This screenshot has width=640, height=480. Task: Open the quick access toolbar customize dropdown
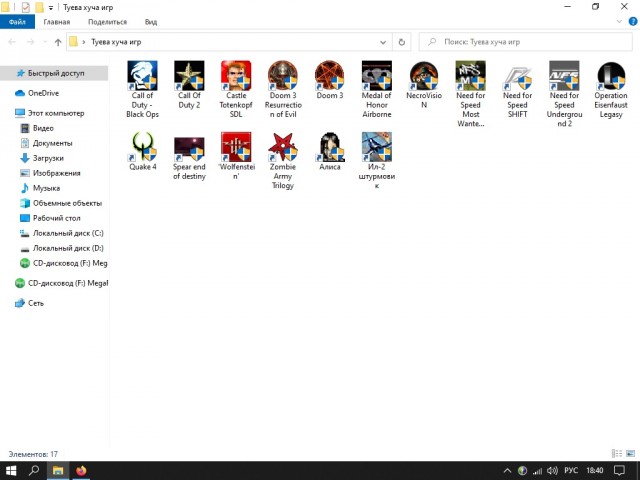51,7
